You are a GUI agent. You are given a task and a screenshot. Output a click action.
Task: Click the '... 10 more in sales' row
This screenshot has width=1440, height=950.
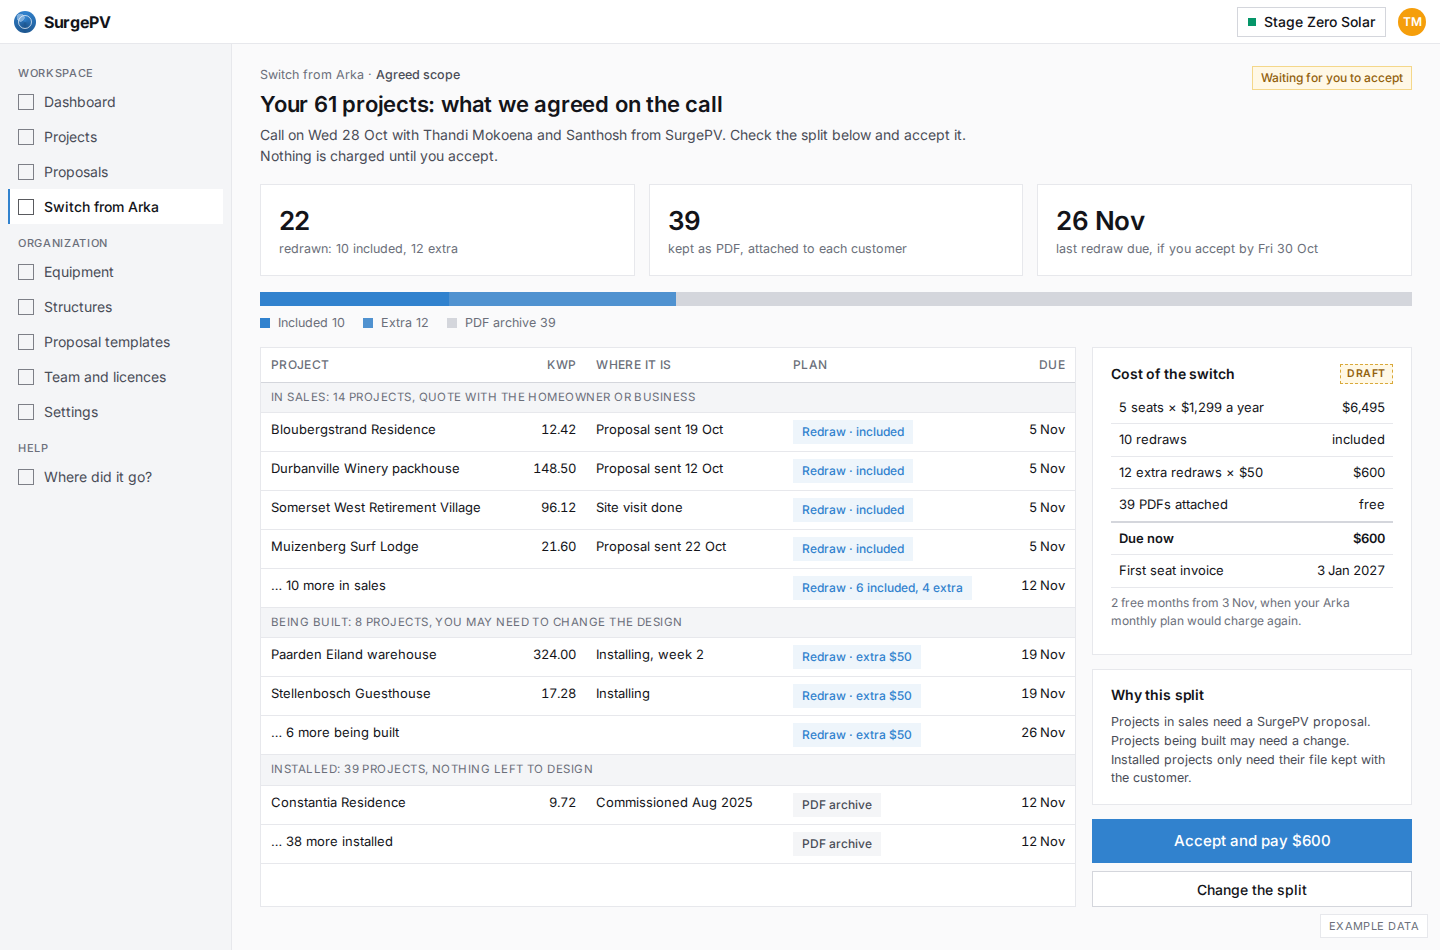point(668,587)
